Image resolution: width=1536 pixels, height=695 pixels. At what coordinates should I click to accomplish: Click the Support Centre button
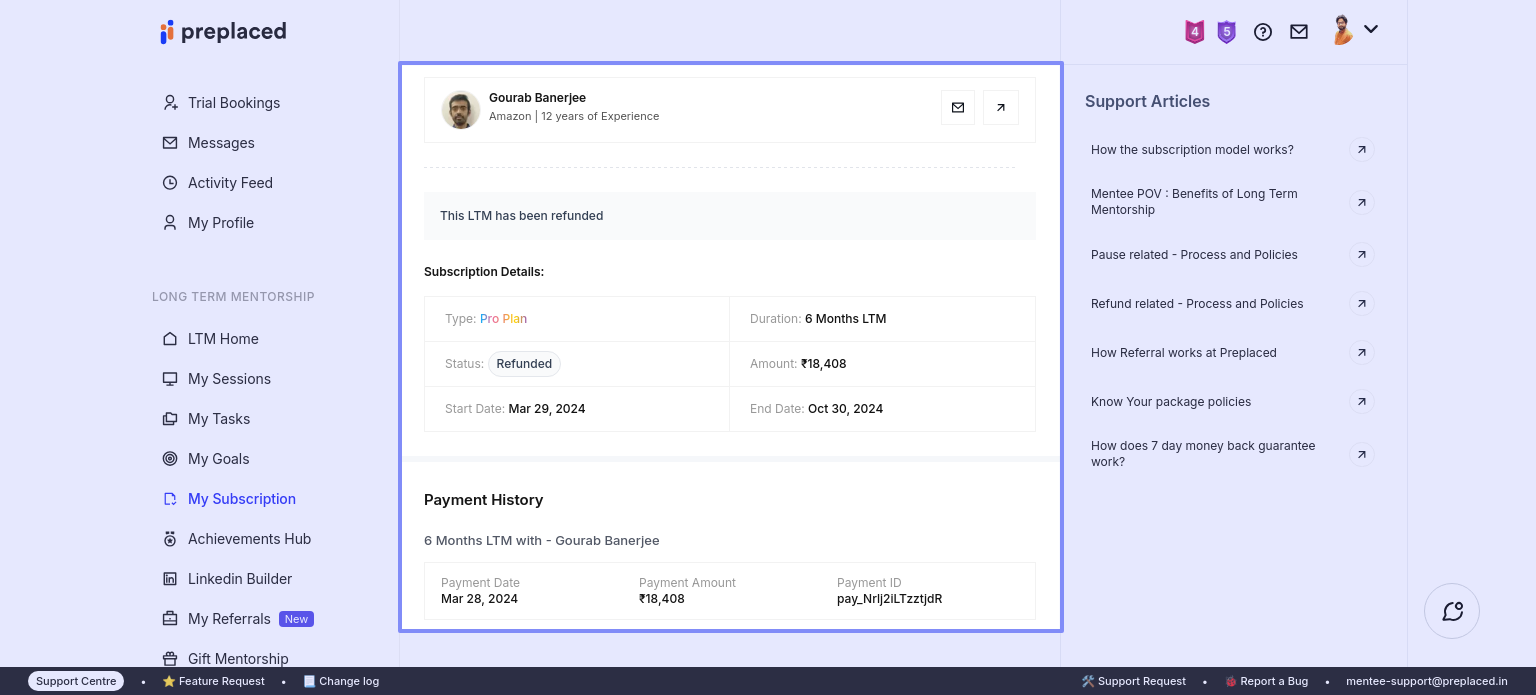(x=76, y=681)
